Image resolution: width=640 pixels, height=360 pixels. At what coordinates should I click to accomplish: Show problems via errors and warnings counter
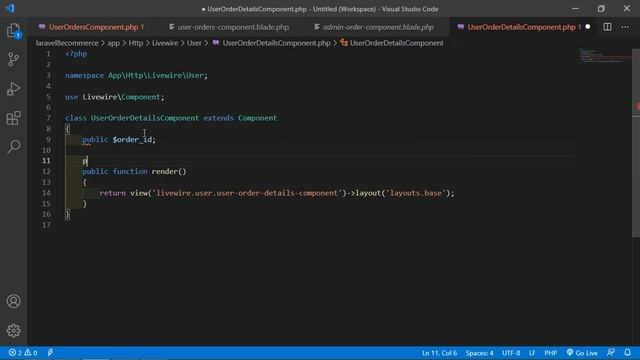[23, 353]
